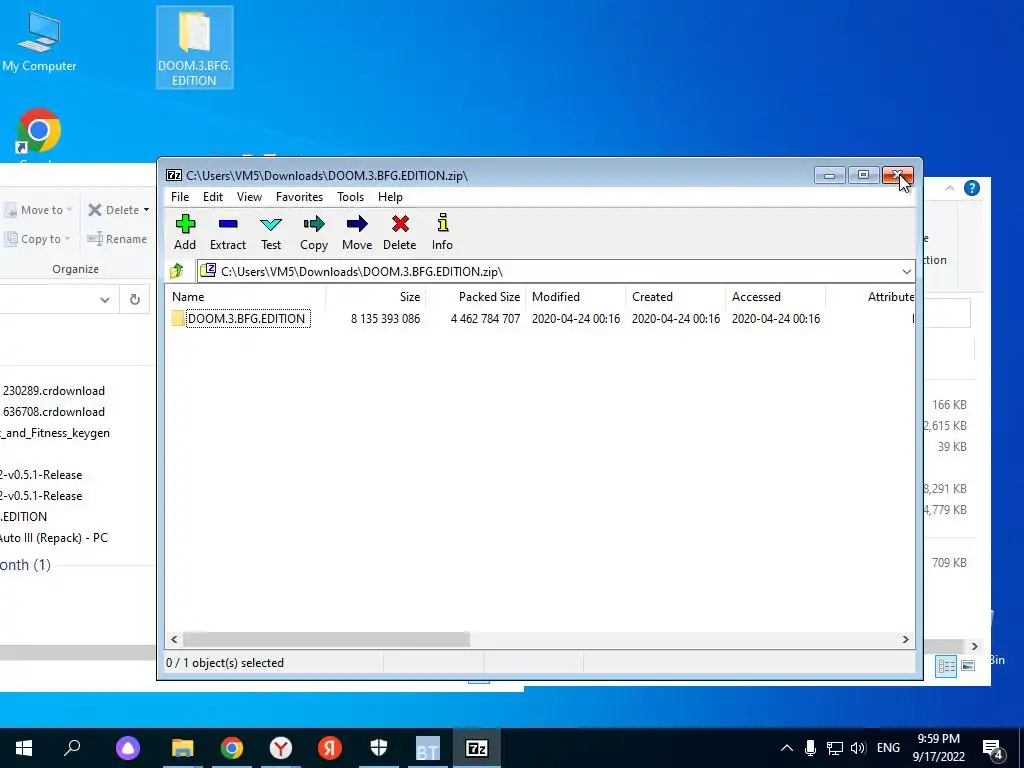
Task: Select the My Computer desktop icon
Action: click(39, 41)
